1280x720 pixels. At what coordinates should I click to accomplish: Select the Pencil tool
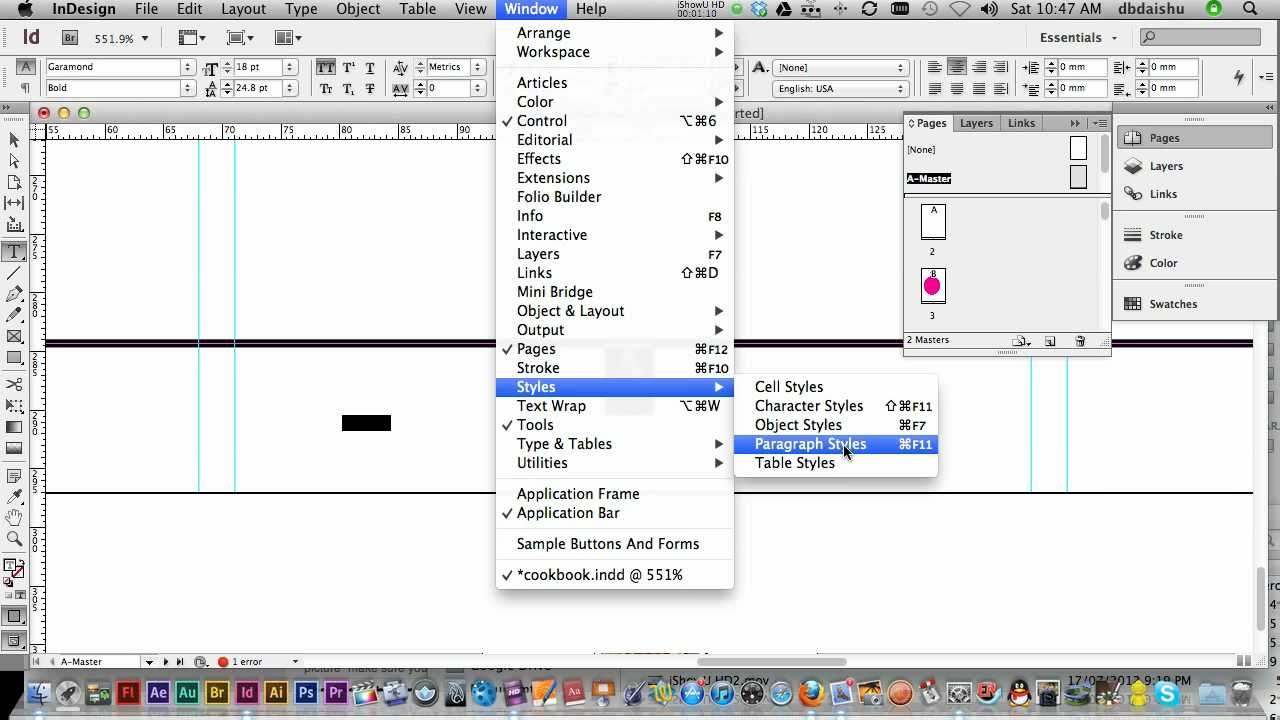[14, 315]
